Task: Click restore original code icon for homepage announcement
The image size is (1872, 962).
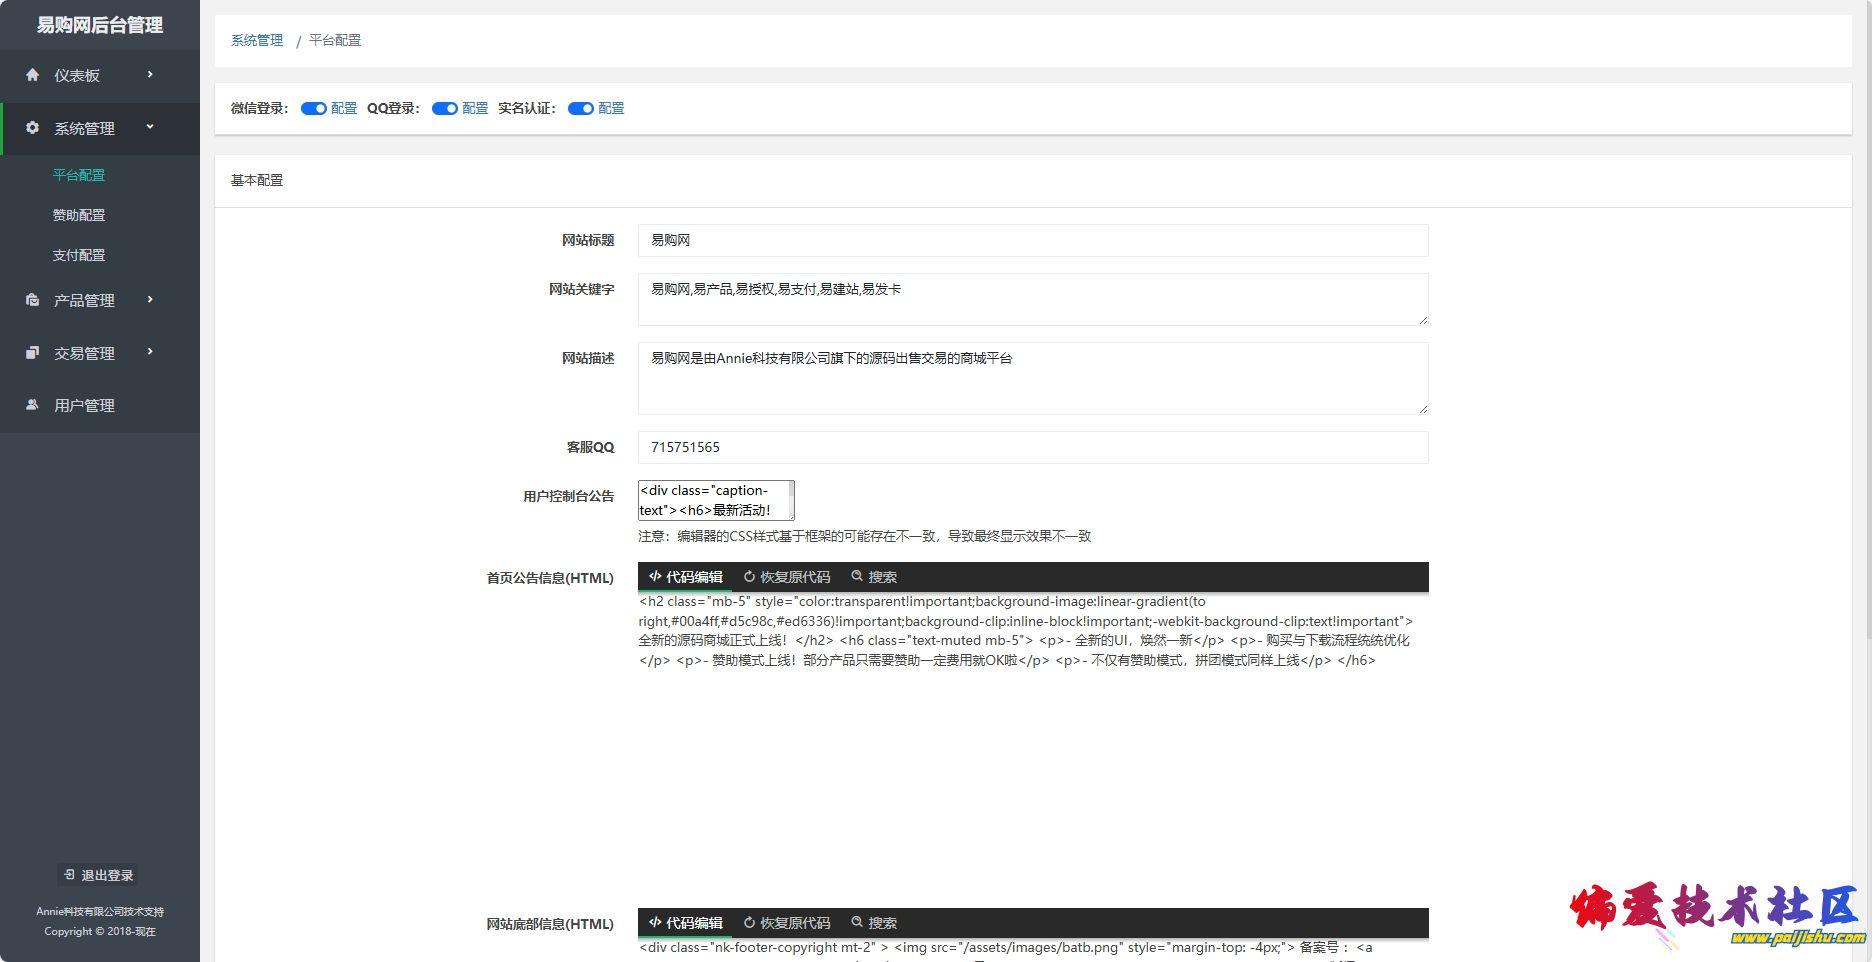Action: point(749,577)
